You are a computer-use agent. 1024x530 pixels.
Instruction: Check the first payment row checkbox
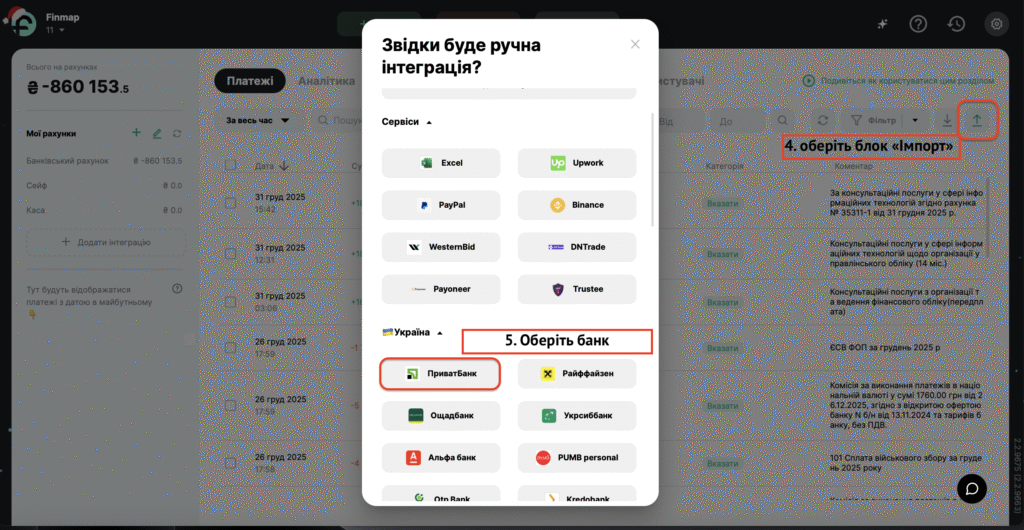pos(230,203)
